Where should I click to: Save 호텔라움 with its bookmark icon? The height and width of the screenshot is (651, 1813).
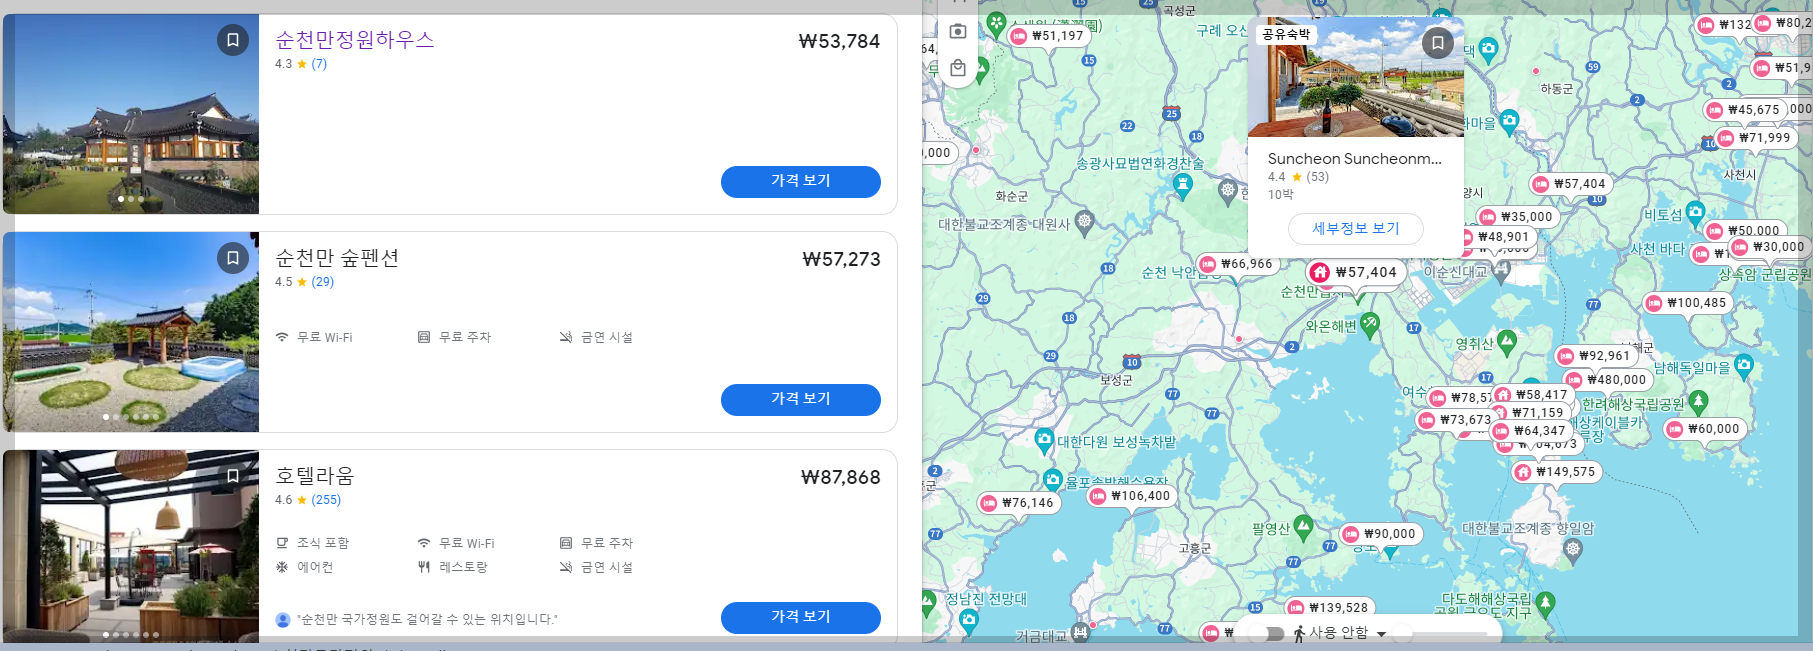pos(233,476)
